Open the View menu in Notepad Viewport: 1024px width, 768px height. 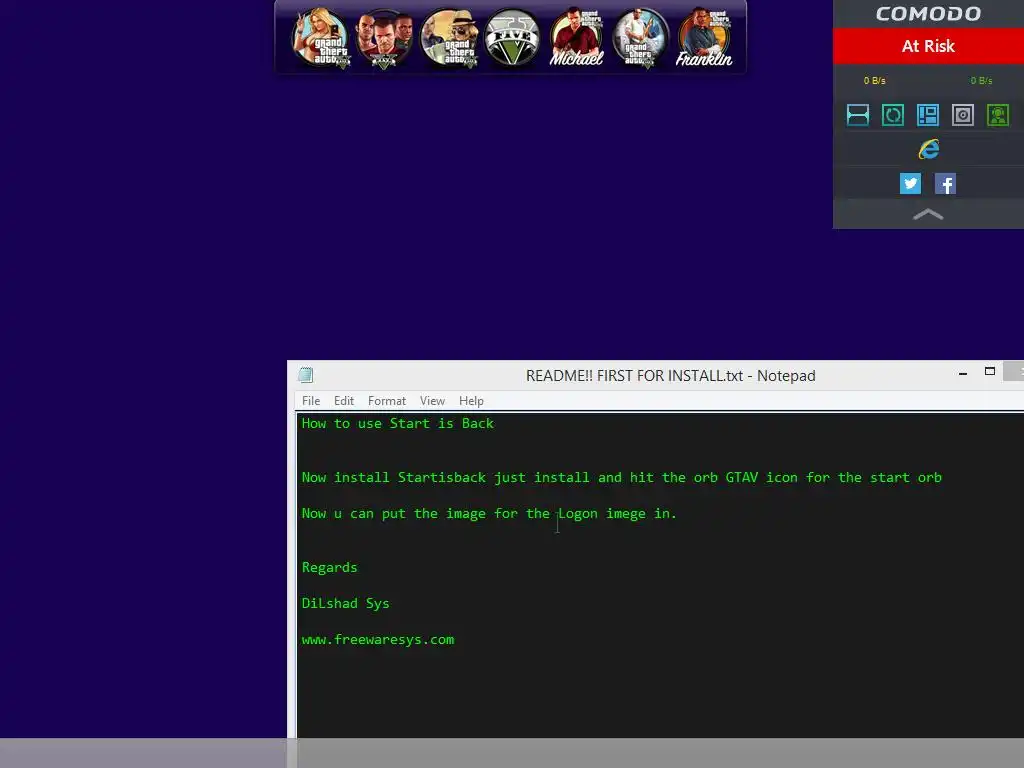pos(432,401)
